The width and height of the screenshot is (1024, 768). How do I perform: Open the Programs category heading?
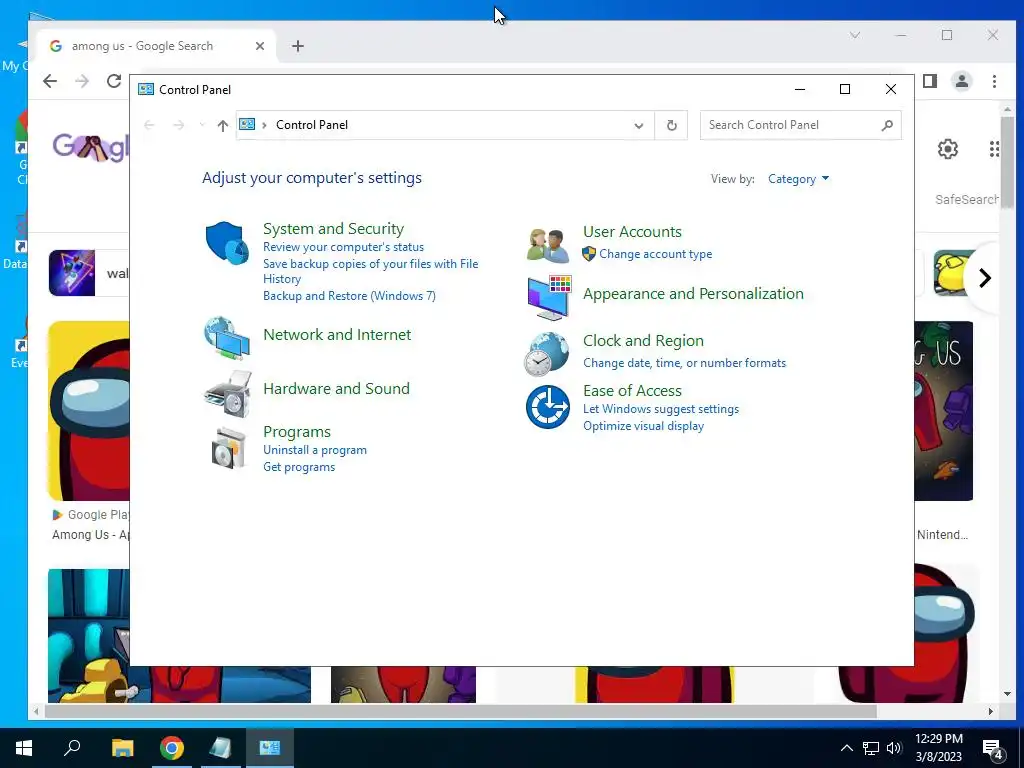(296, 432)
